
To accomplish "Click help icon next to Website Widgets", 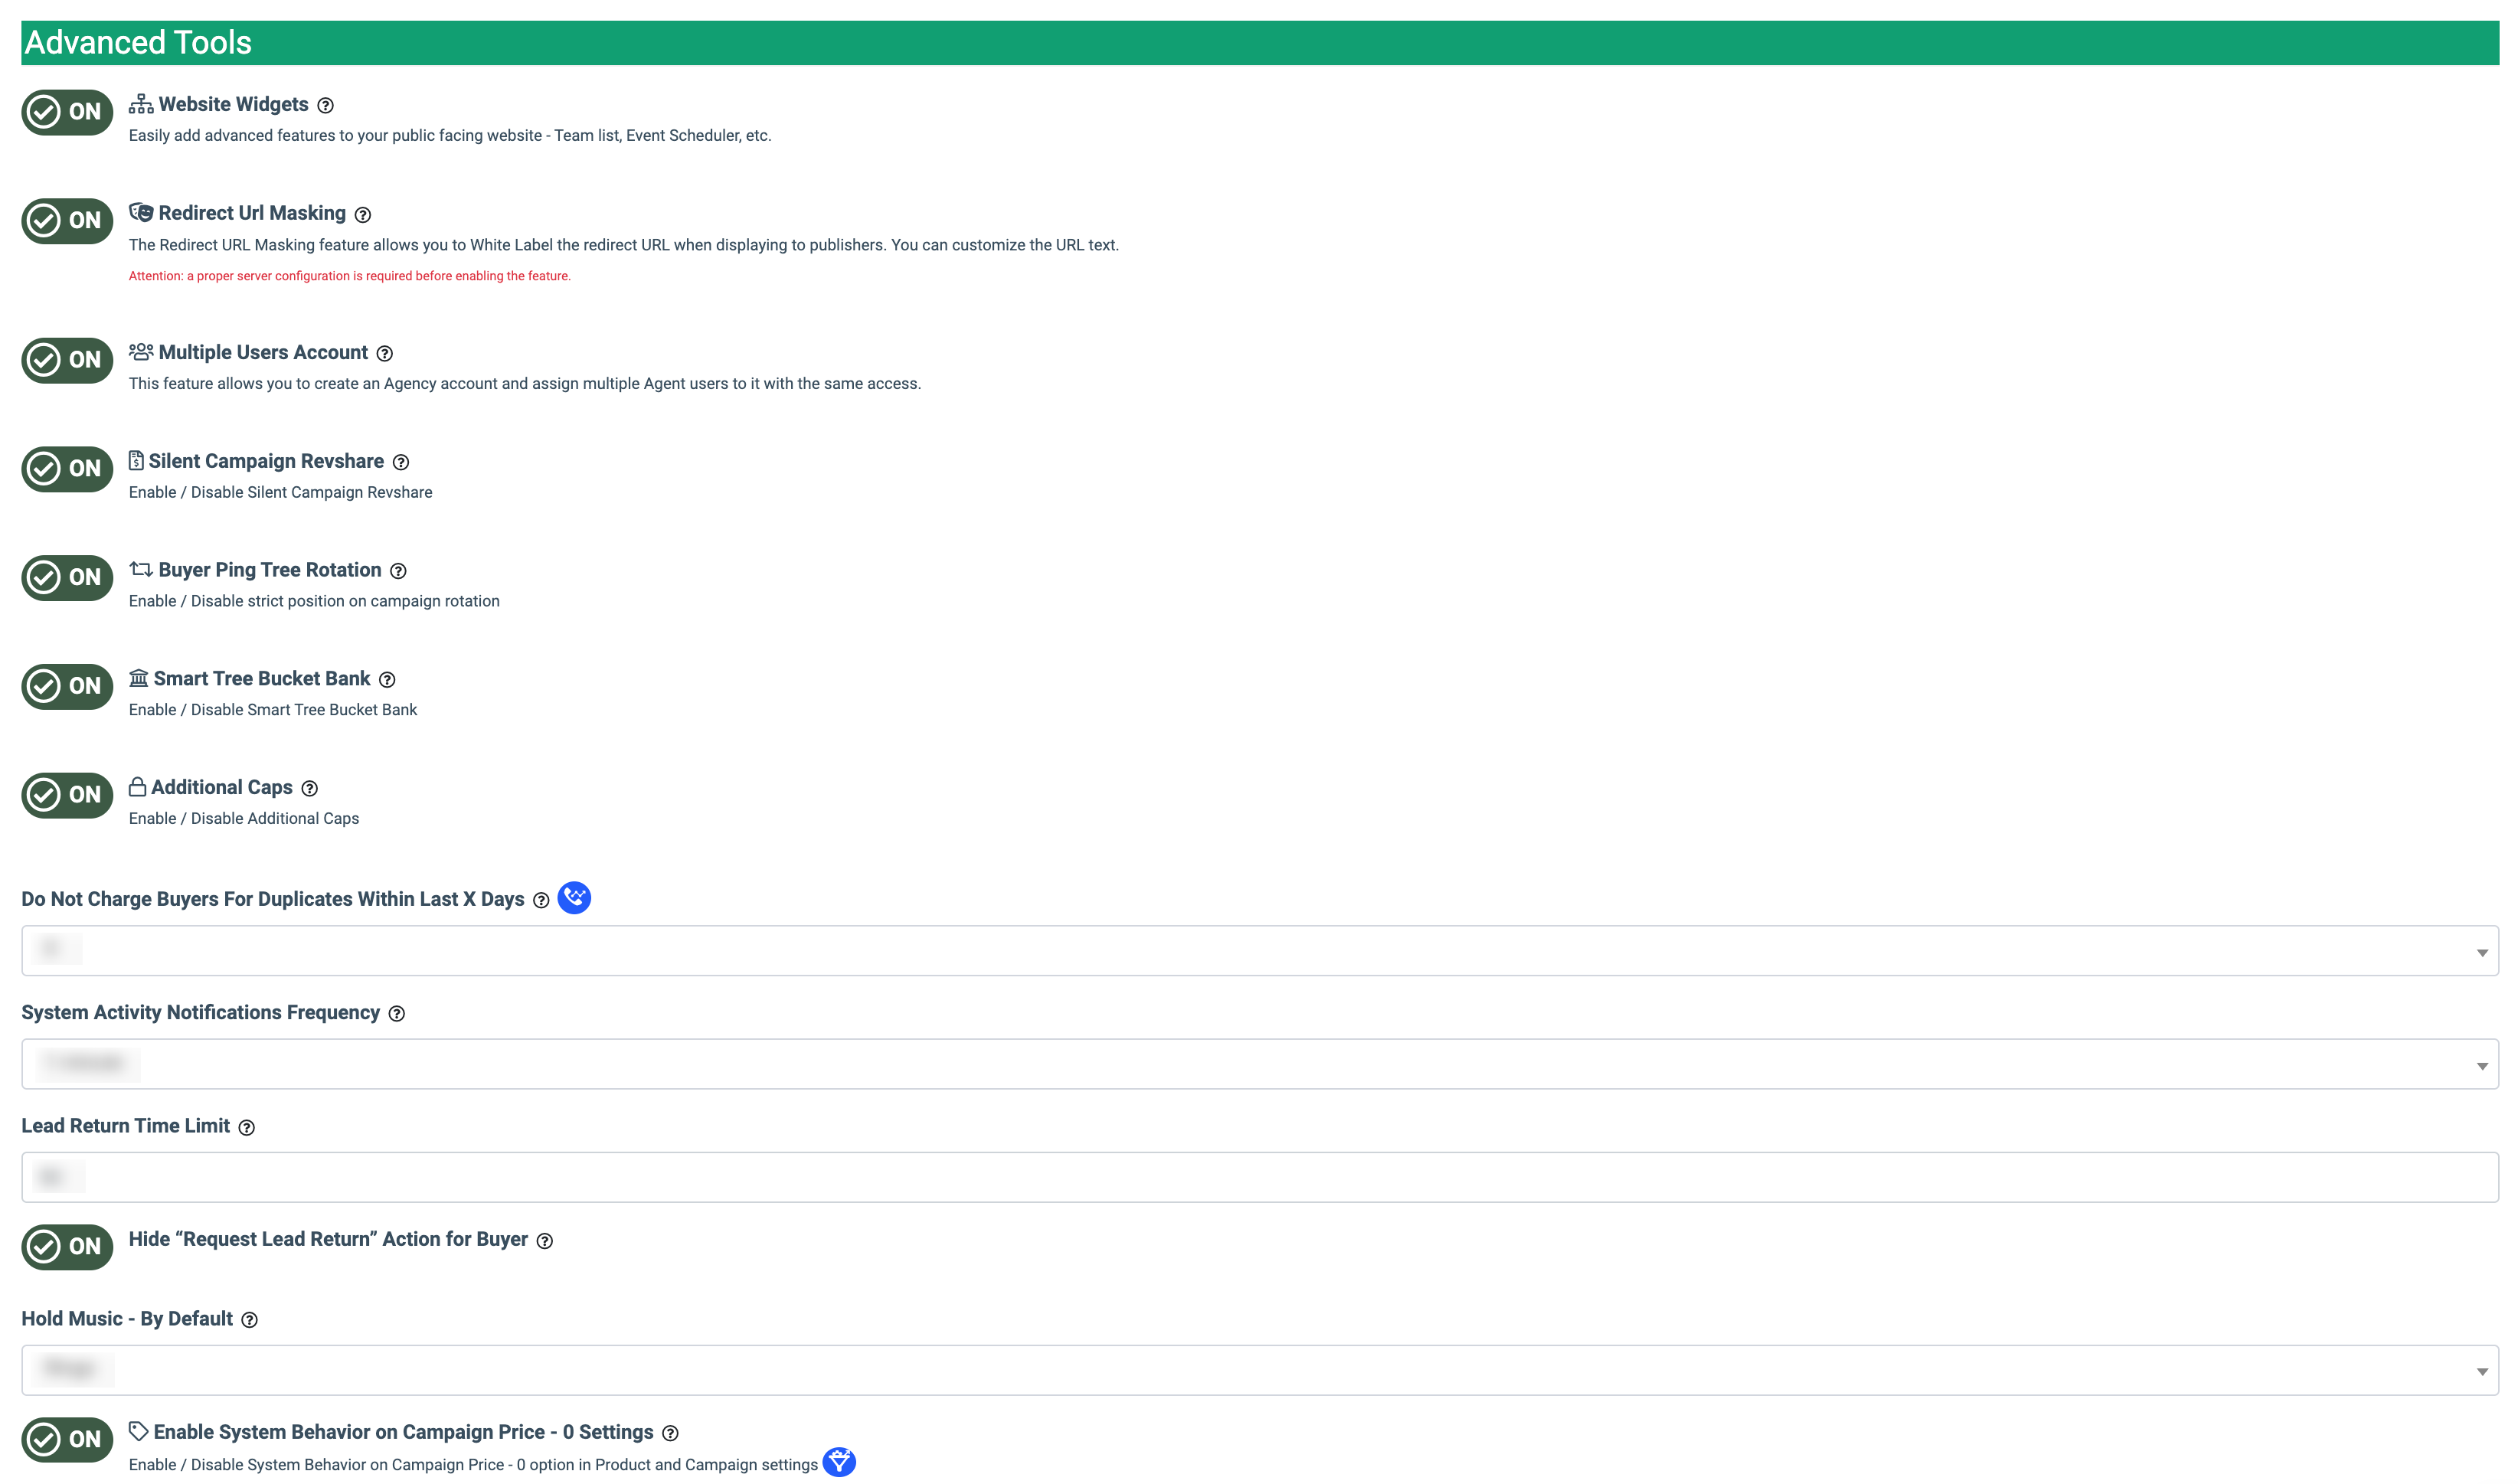I will click(325, 106).
